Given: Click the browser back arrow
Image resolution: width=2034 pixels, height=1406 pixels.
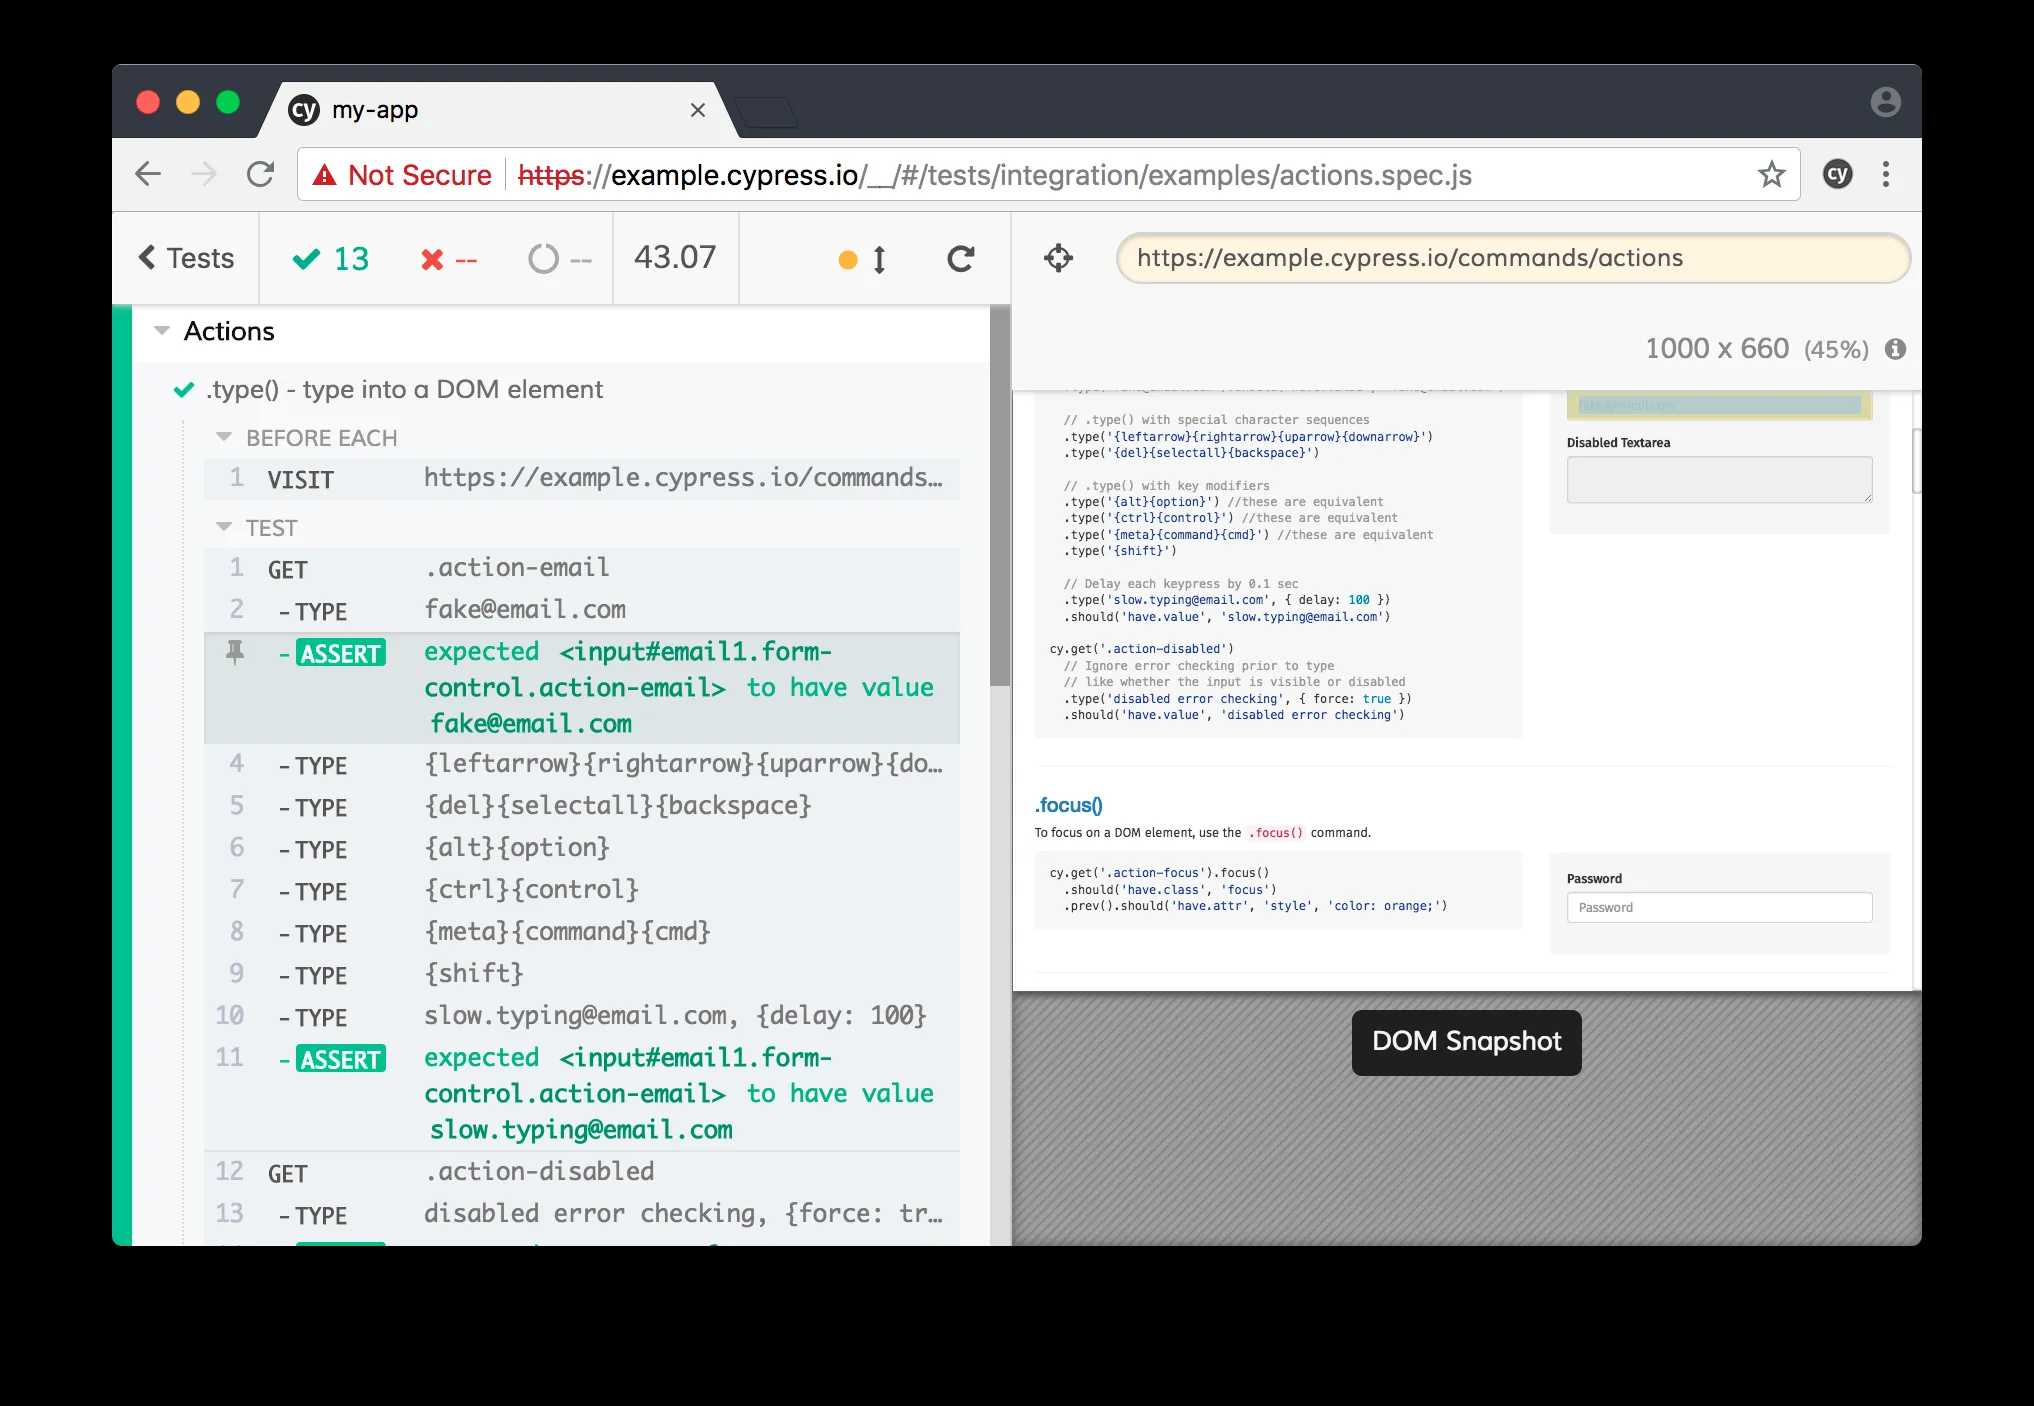Looking at the screenshot, I should (148, 175).
